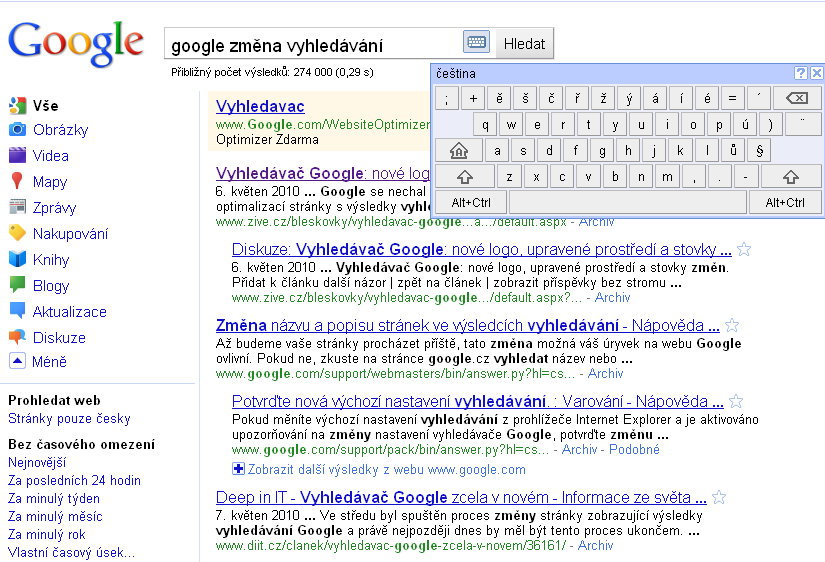825x562 pixels.
Task: Open the Deep in IT result link
Action: 461,497
